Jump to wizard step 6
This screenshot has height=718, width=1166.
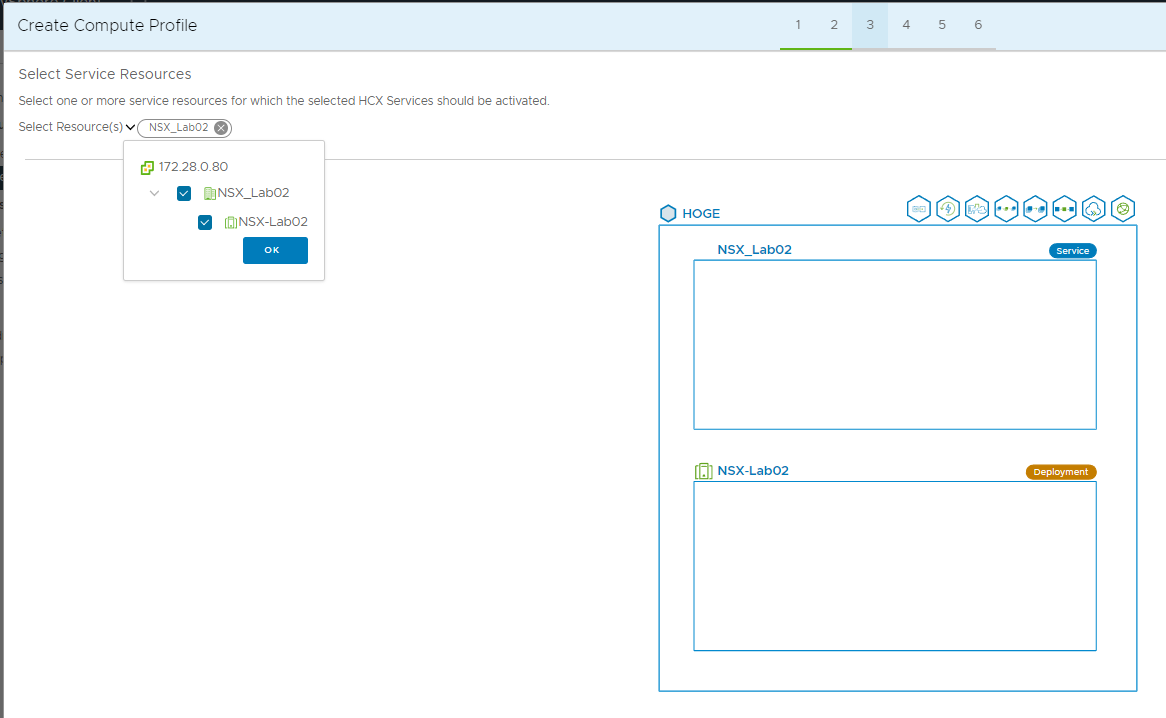tap(978, 25)
